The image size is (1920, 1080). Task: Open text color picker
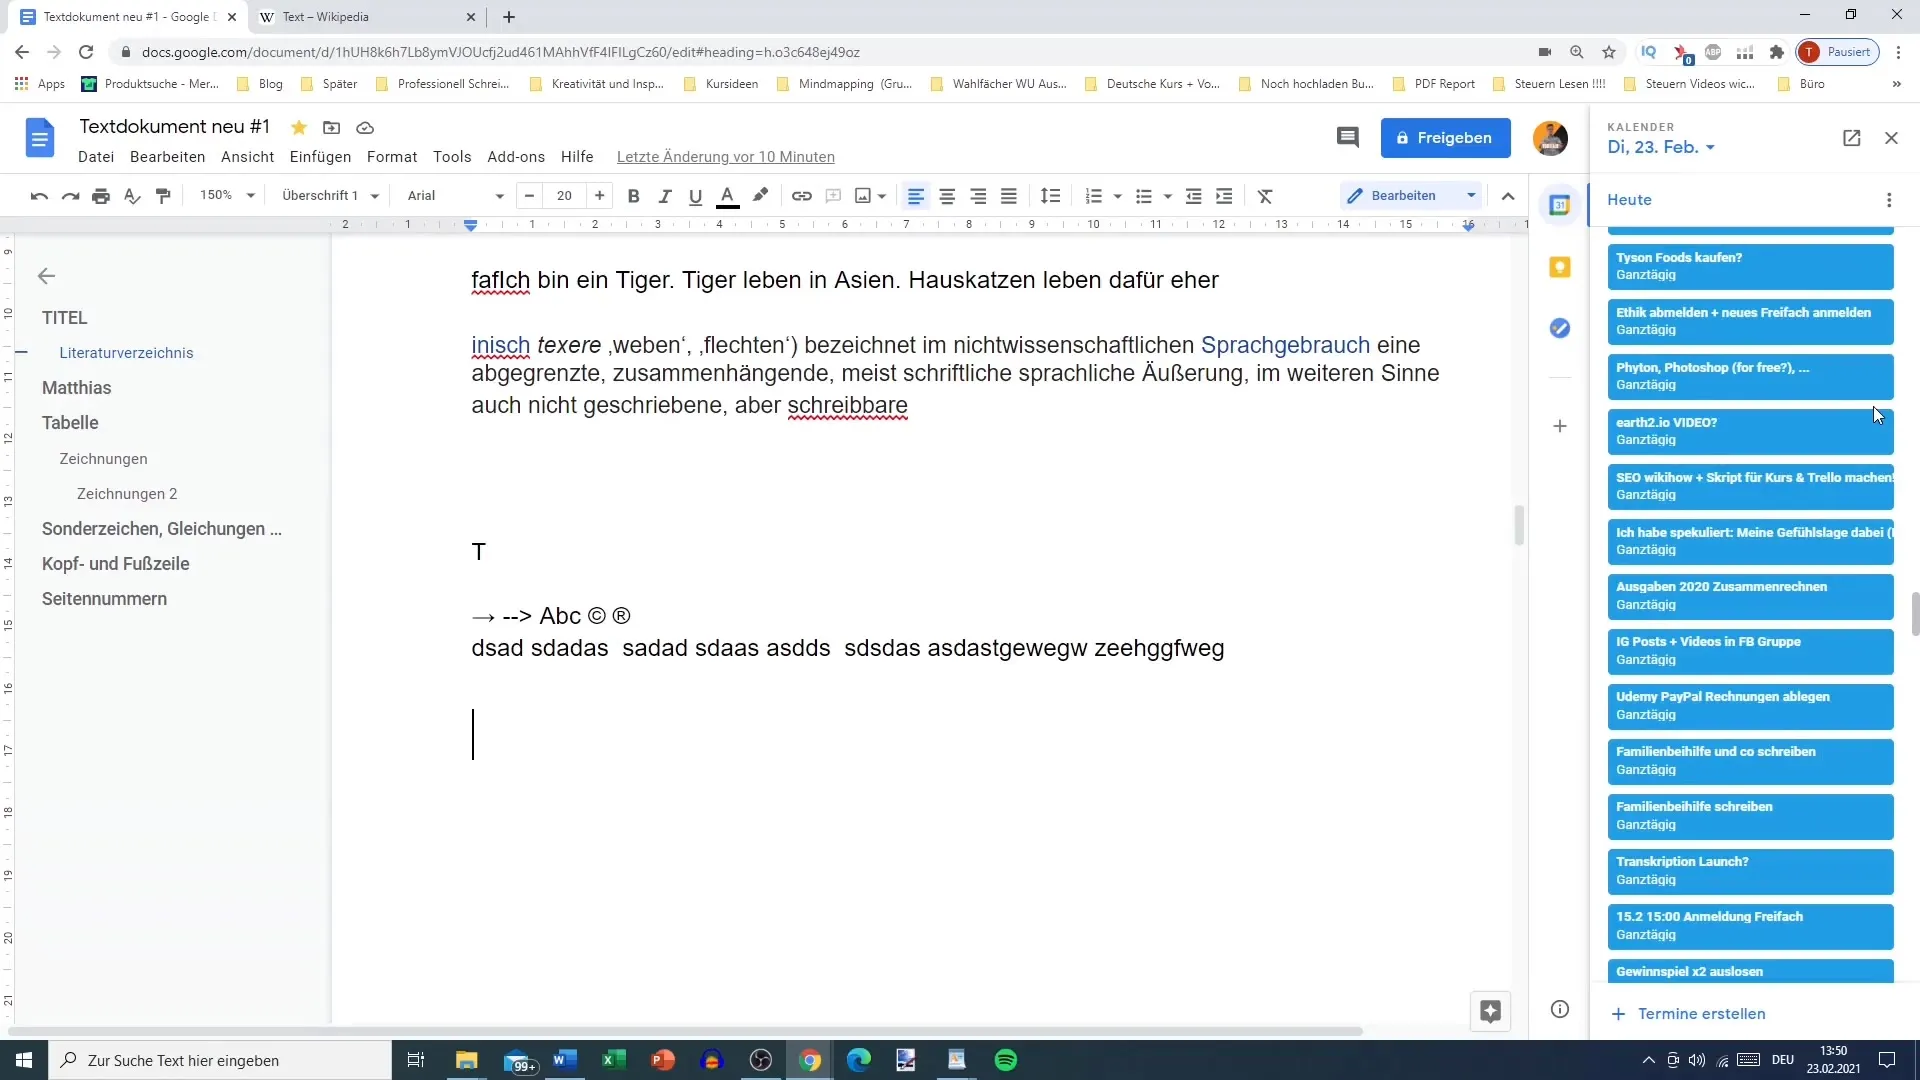[728, 196]
